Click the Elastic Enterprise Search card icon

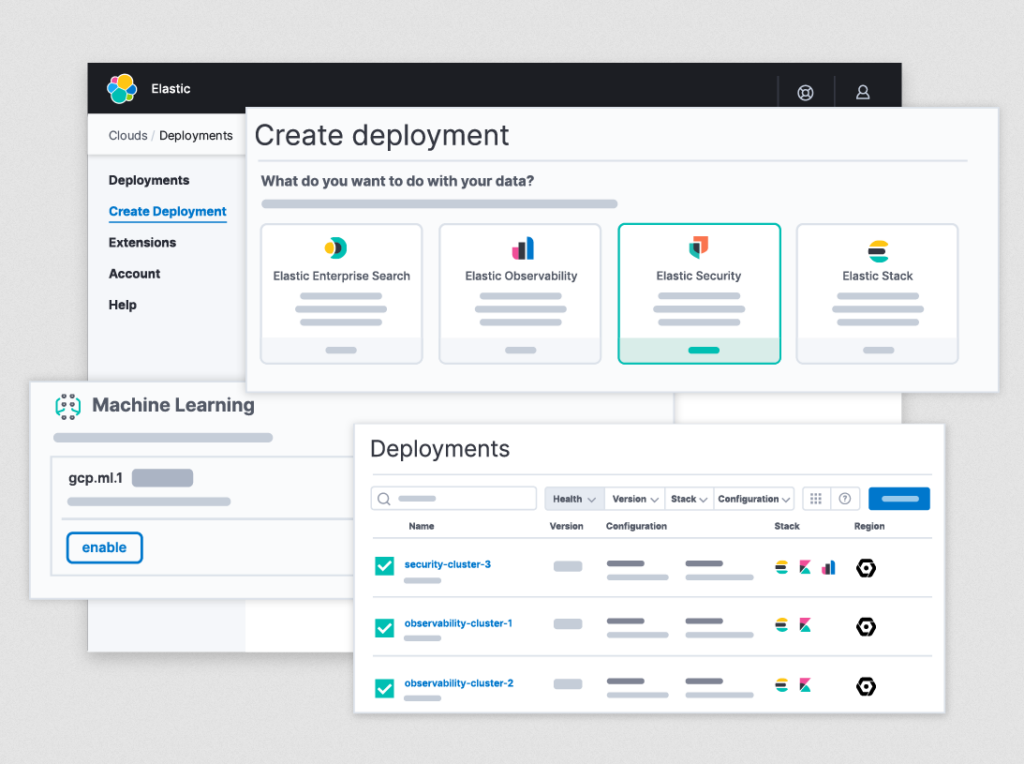point(336,248)
